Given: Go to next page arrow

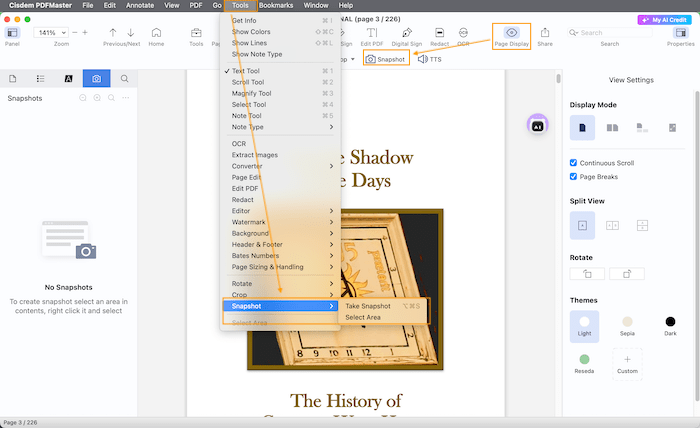Looking at the screenshot, I should [x=130, y=33].
